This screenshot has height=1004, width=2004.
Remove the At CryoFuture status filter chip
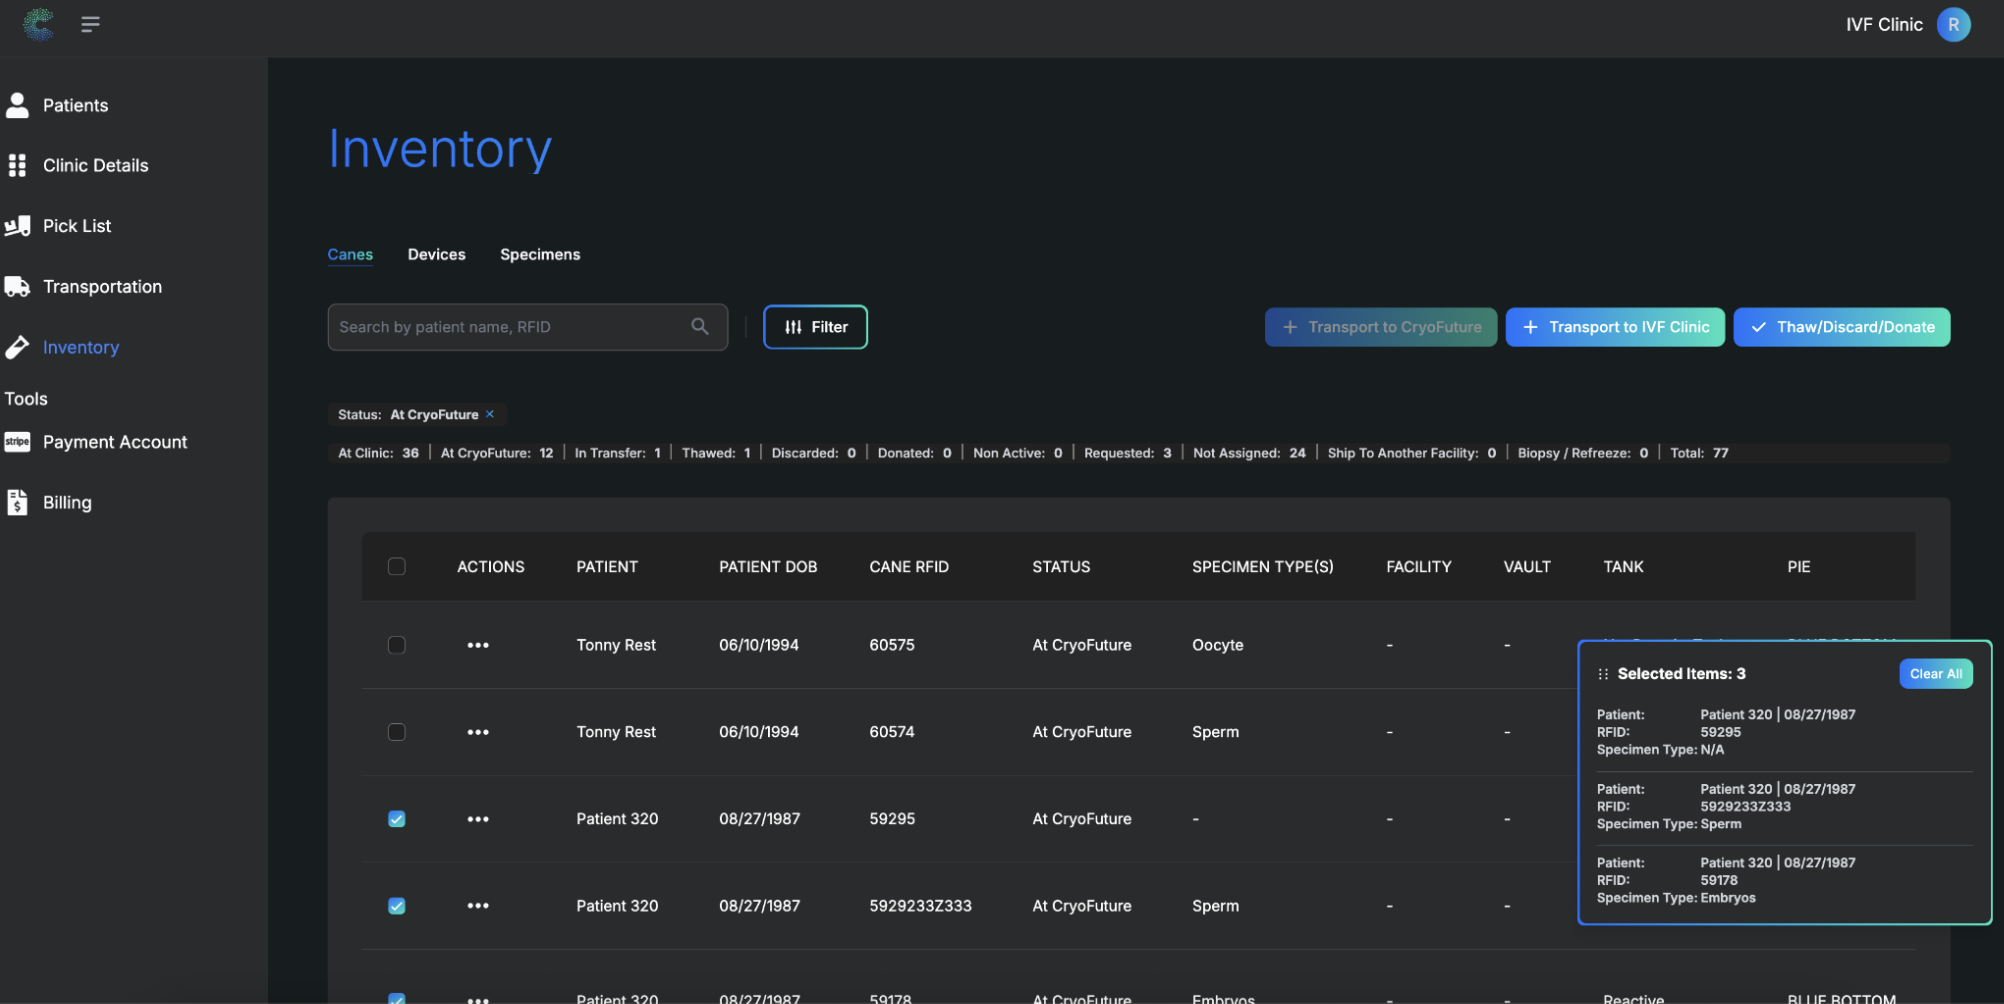click(x=490, y=413)
